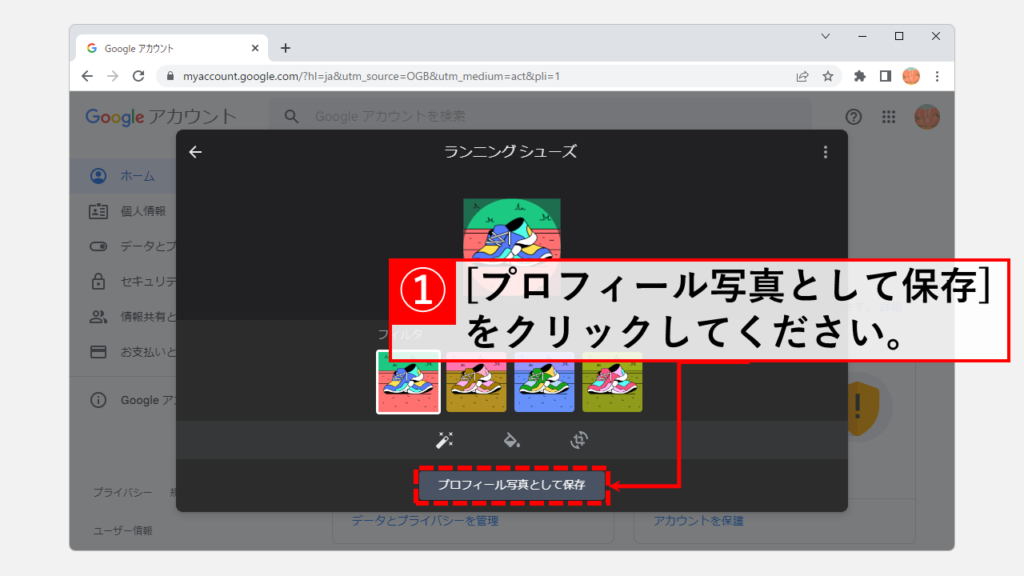Choose the blue background shoe filter
Viewport: 1024px width, 576px height.
[x=544, y=382]
